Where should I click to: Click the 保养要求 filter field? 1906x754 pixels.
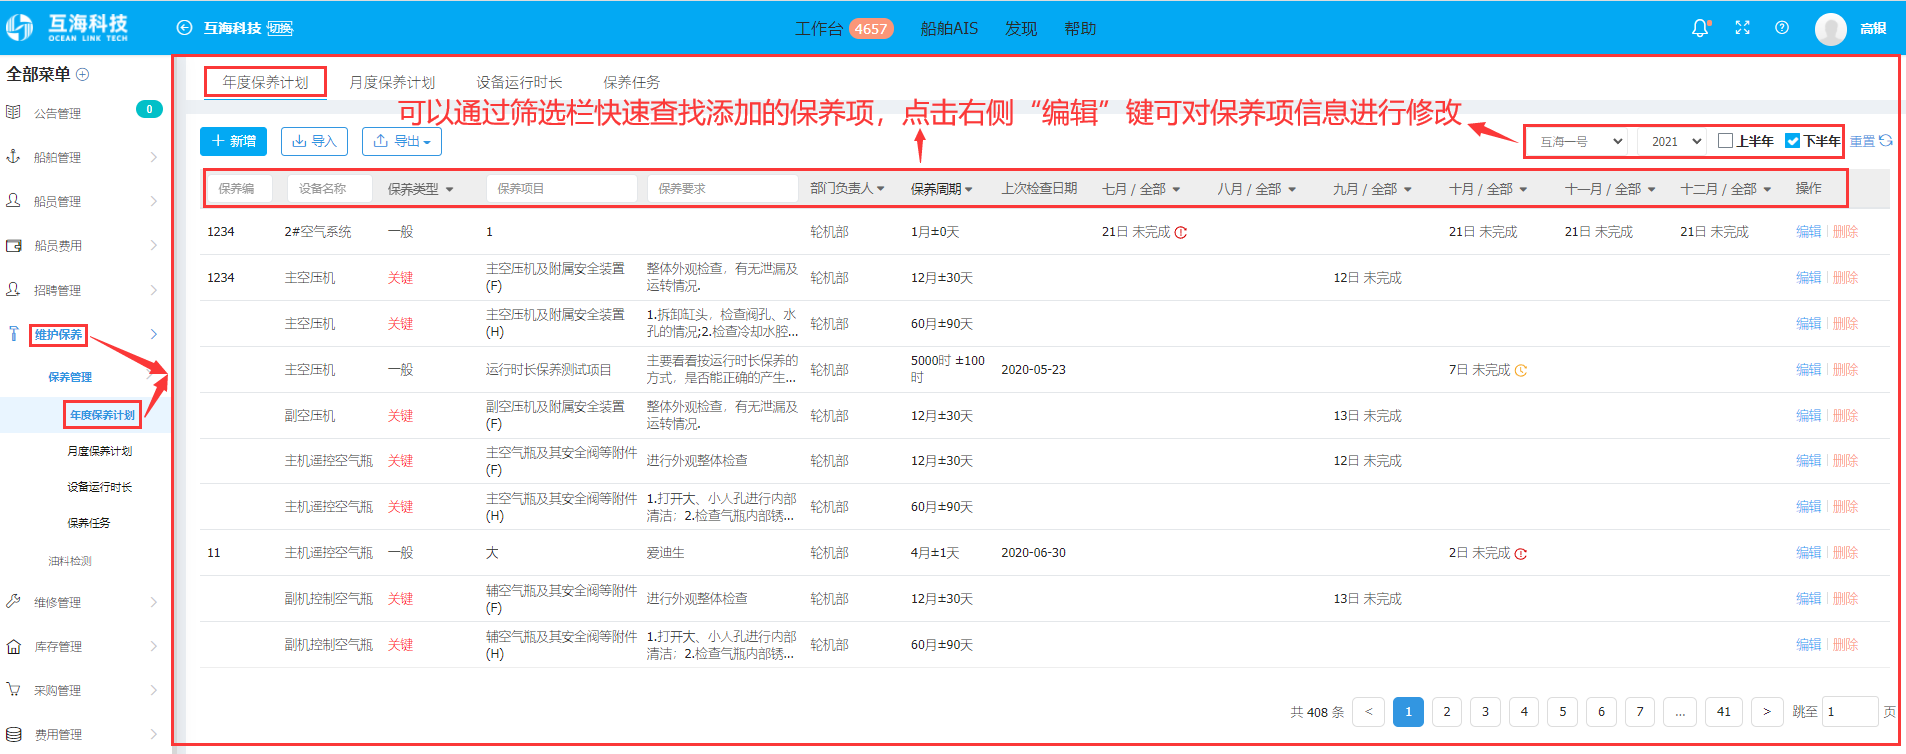tap(722, 188)
